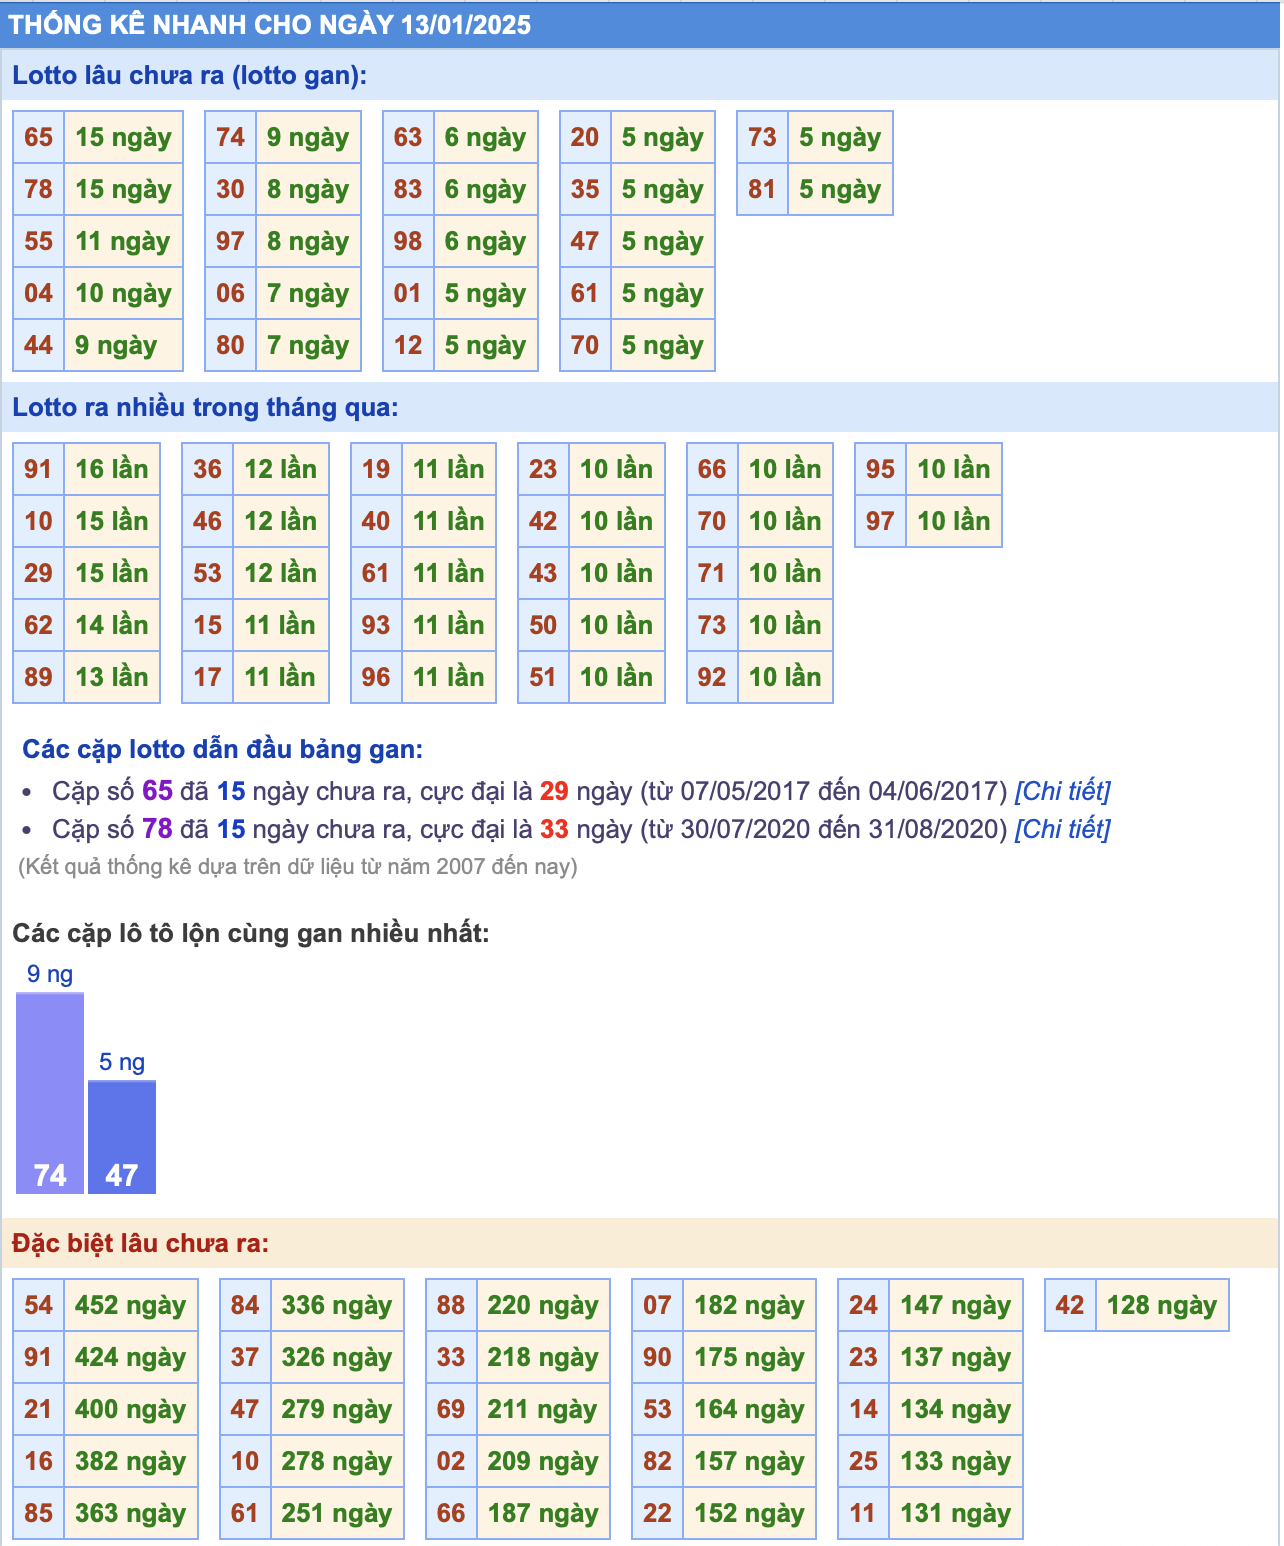The image size is (1284, 1546).
Task: Open Chi tiết link for pair 78
Action: point(1062,829)
